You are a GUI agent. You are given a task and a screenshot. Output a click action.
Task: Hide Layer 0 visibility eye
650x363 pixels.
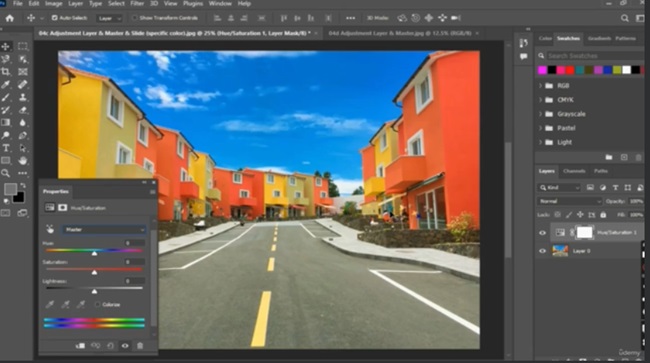pyautogui.click(x=542, y=251)
